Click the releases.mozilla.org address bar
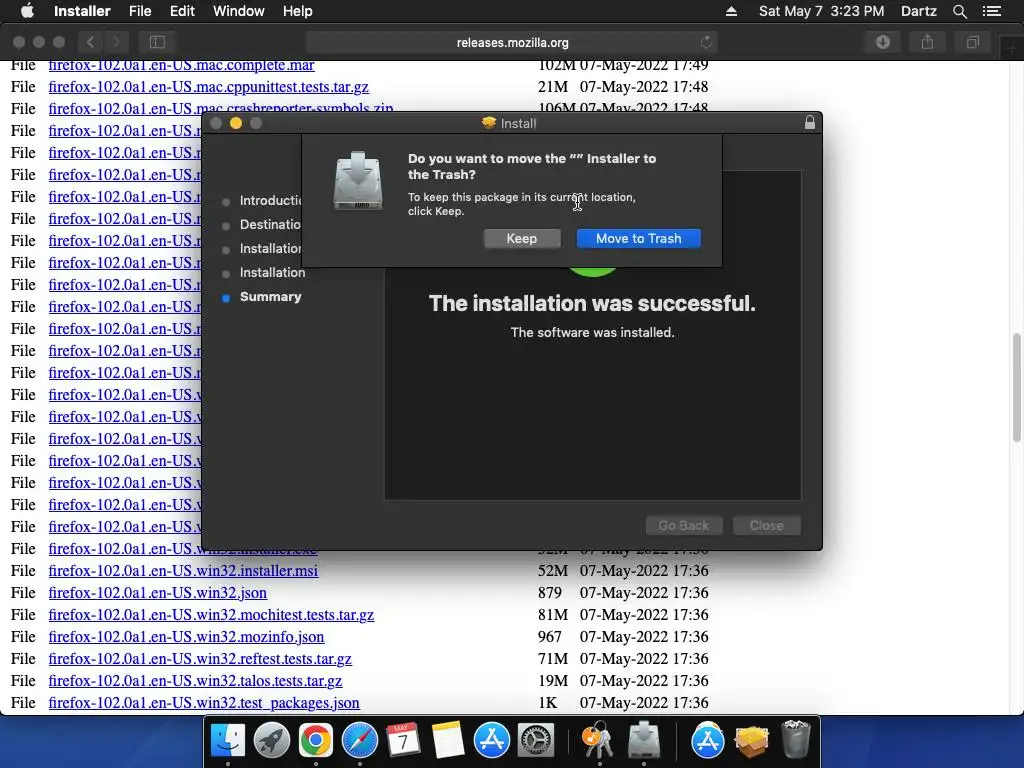 coord(512,42)
